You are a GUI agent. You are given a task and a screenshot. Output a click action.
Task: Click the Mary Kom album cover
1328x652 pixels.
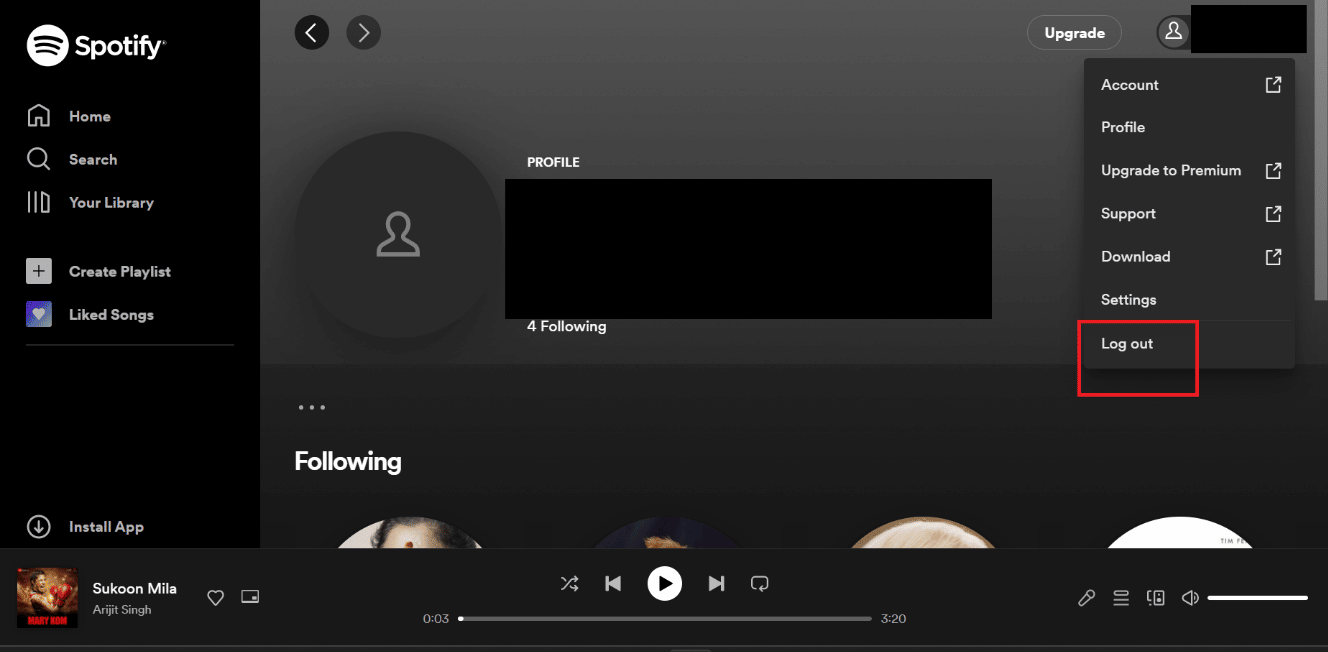(x=47, y=598)
